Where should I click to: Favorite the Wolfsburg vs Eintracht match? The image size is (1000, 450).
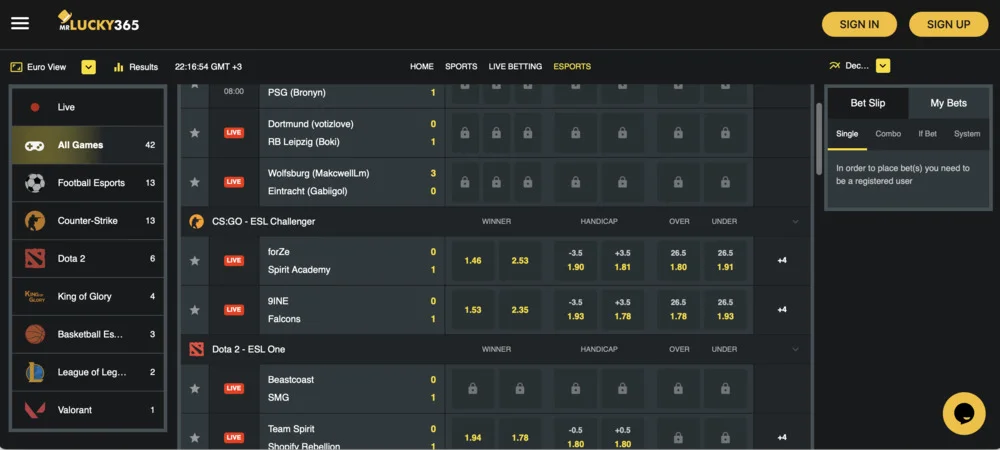coord(195,182)
